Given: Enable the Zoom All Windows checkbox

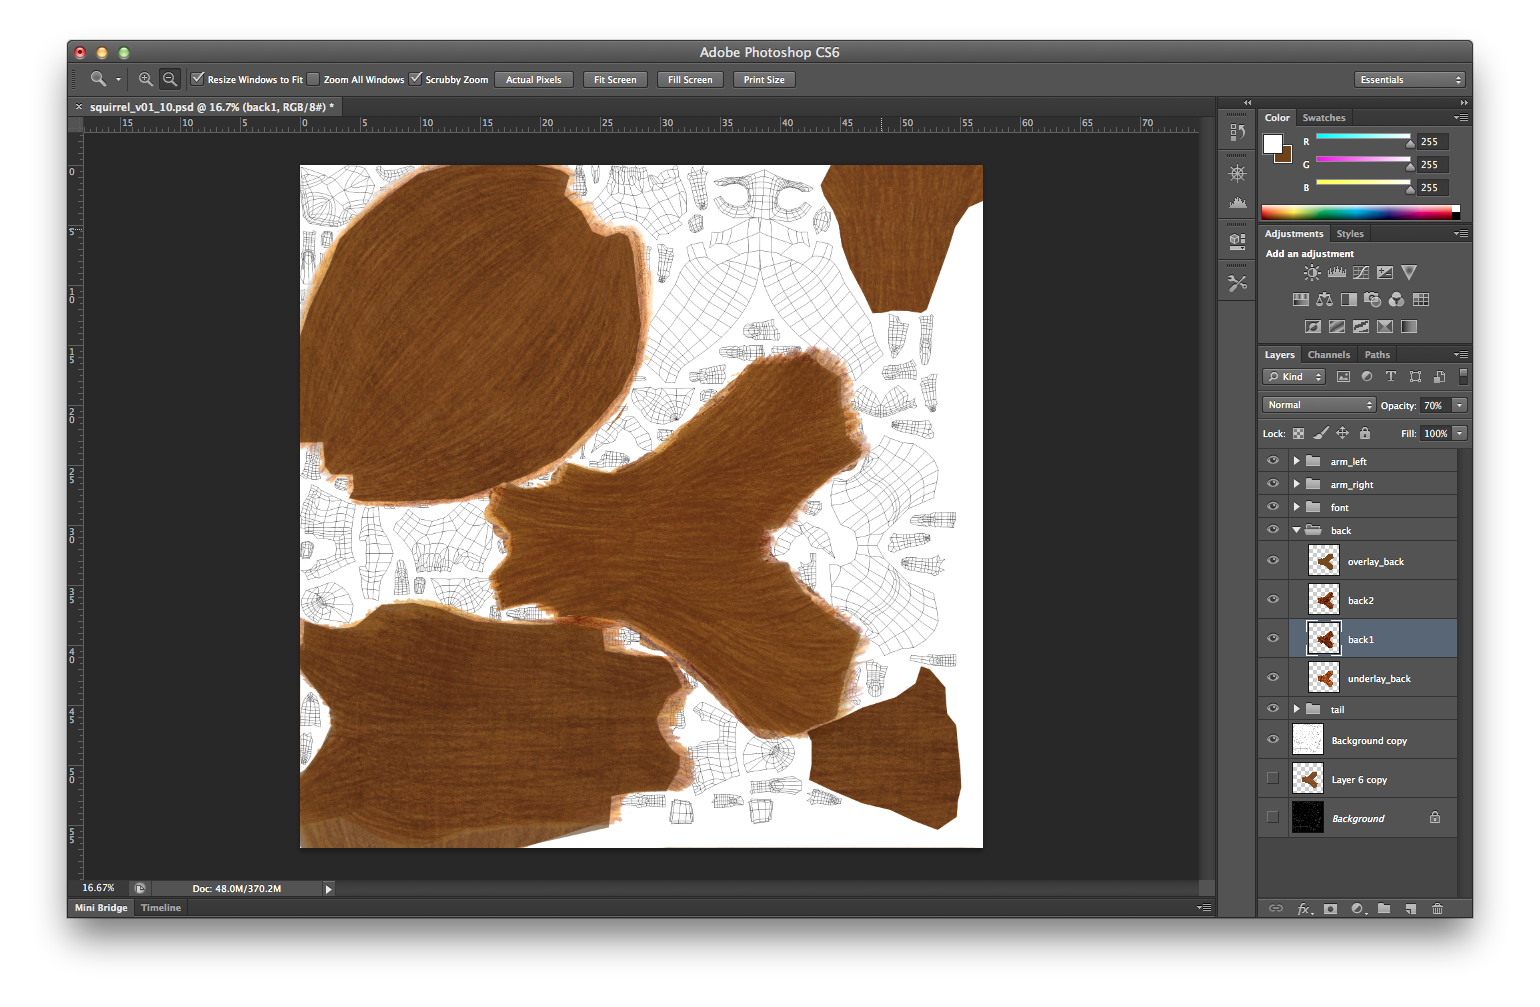Looking at the screenshot, I should (314, 79).
